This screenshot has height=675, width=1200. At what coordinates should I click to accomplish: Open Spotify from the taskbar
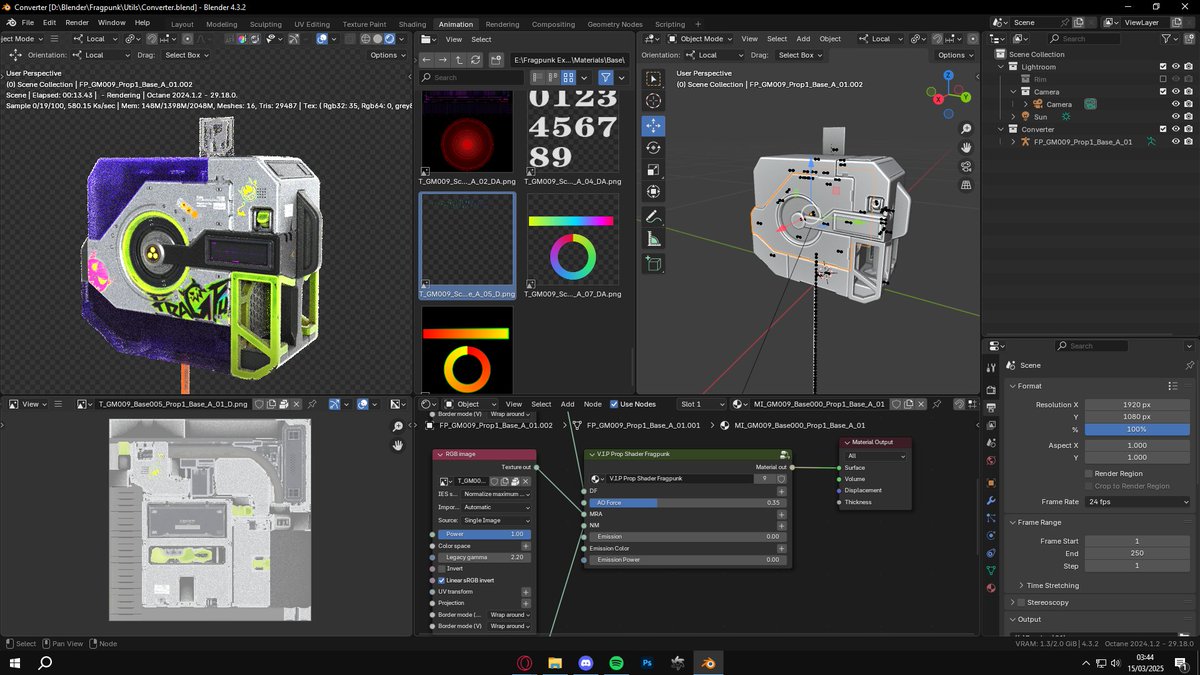(616, 663)
